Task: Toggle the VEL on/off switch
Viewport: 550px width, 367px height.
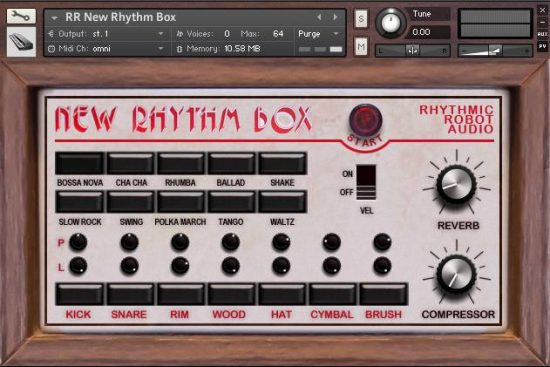Action: [366, 182]
